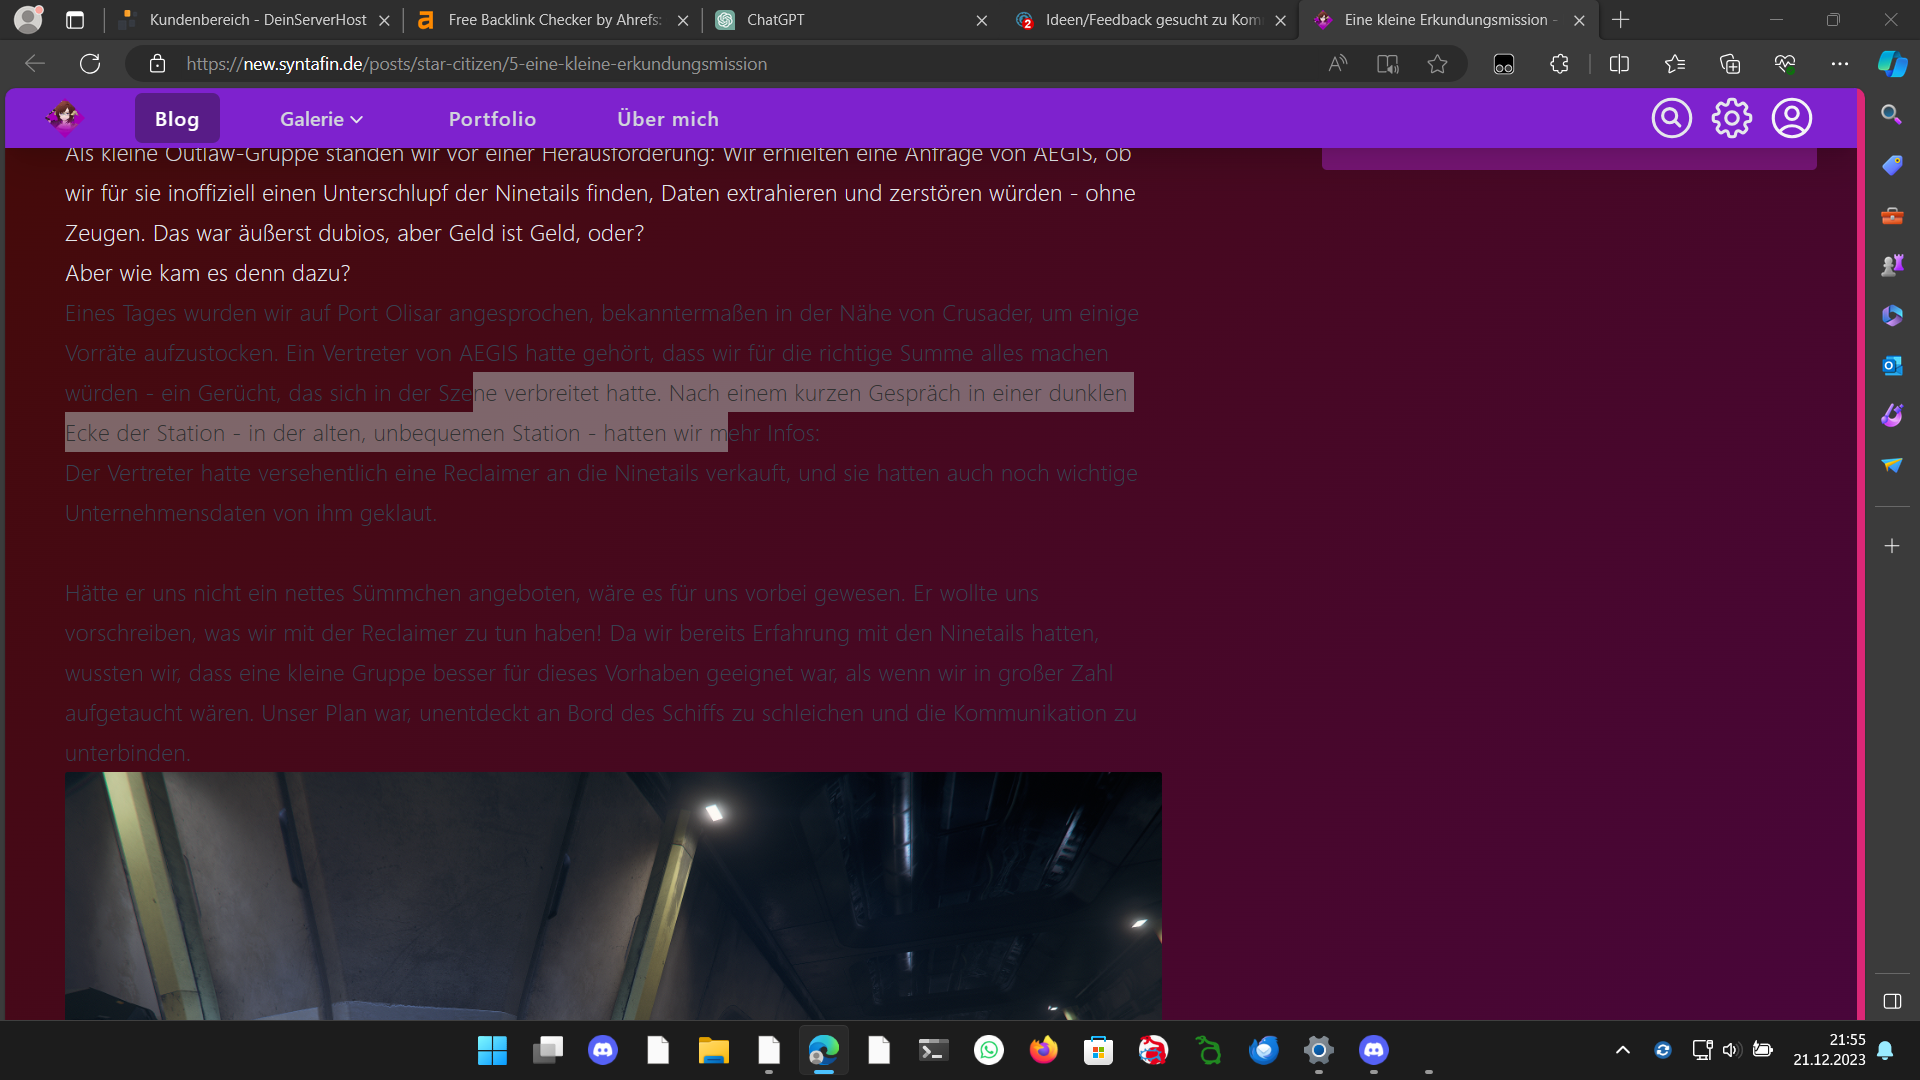Toggle the Edge sidebar visibility button
1920x1080 pixels.
click(x=1891, y=1001)
